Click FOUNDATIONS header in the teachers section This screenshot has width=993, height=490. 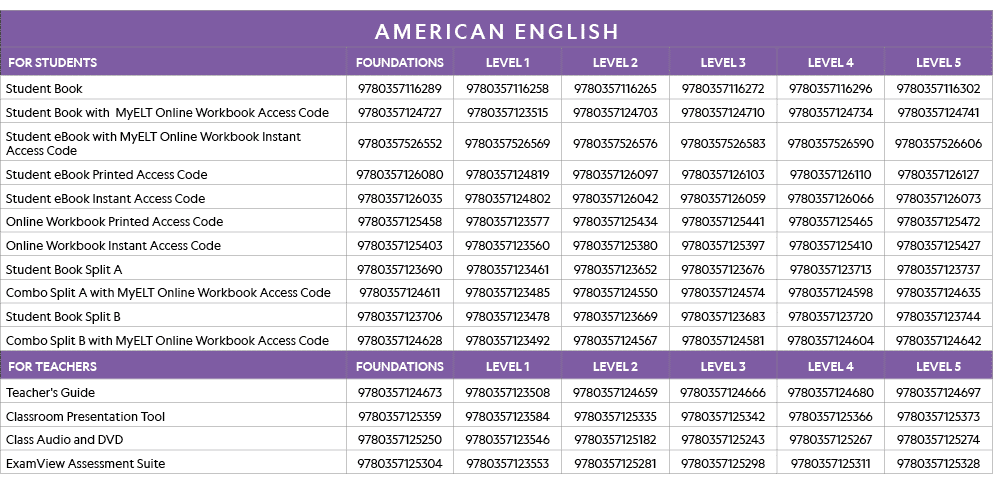(x=399, y=367)
